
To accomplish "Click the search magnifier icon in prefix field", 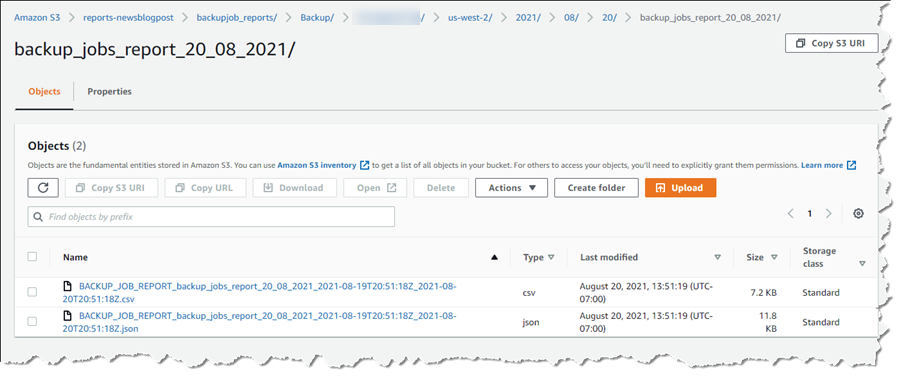I will (x=38, y=217).
